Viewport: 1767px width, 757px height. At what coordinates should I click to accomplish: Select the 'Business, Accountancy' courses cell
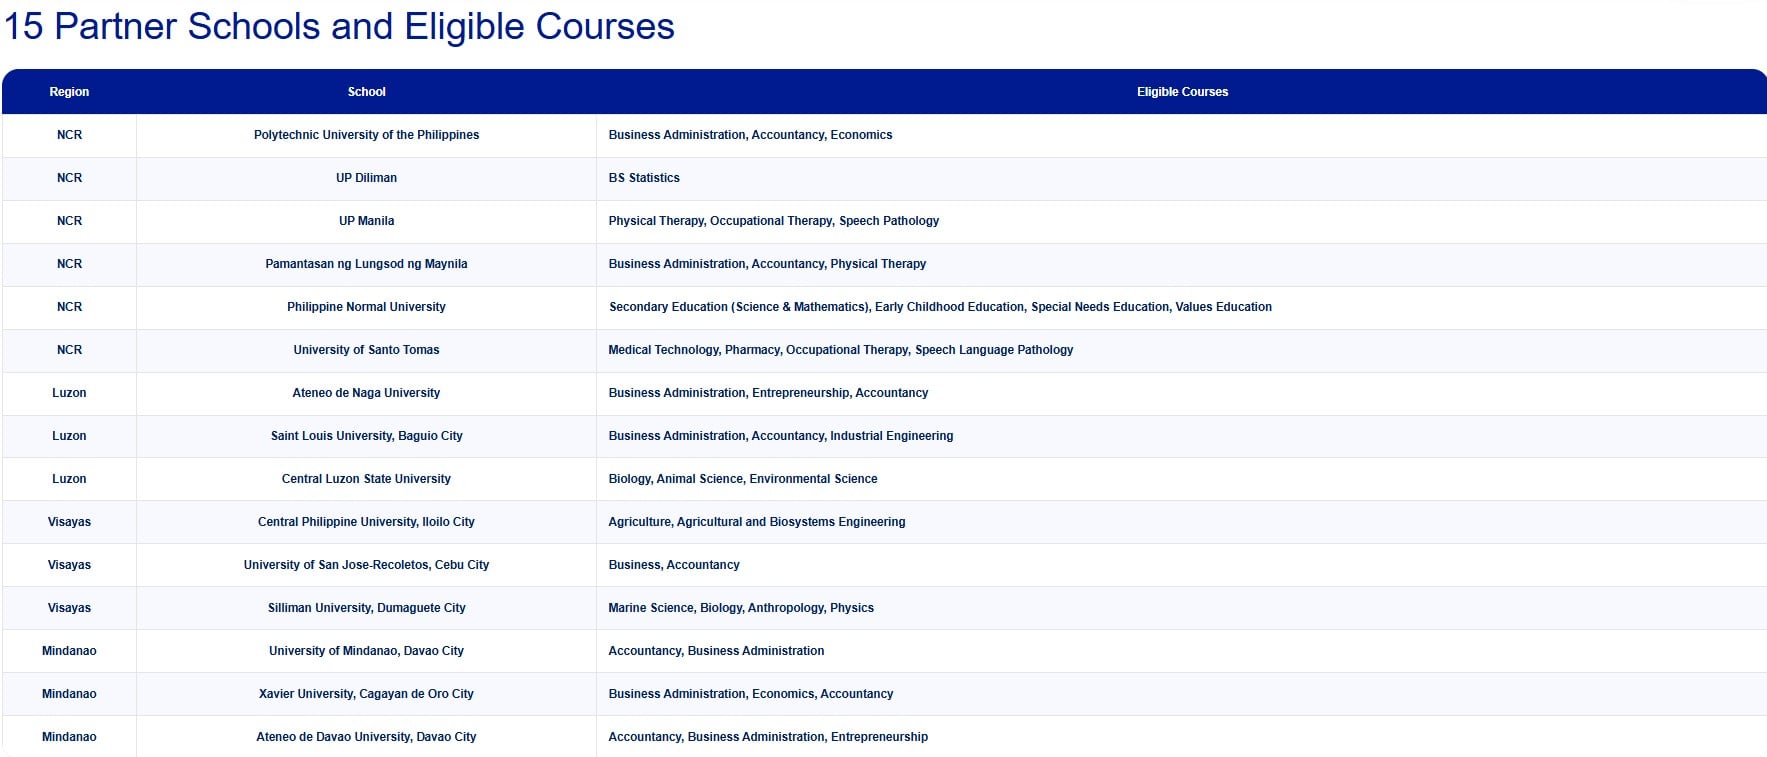click(1182, 565)
